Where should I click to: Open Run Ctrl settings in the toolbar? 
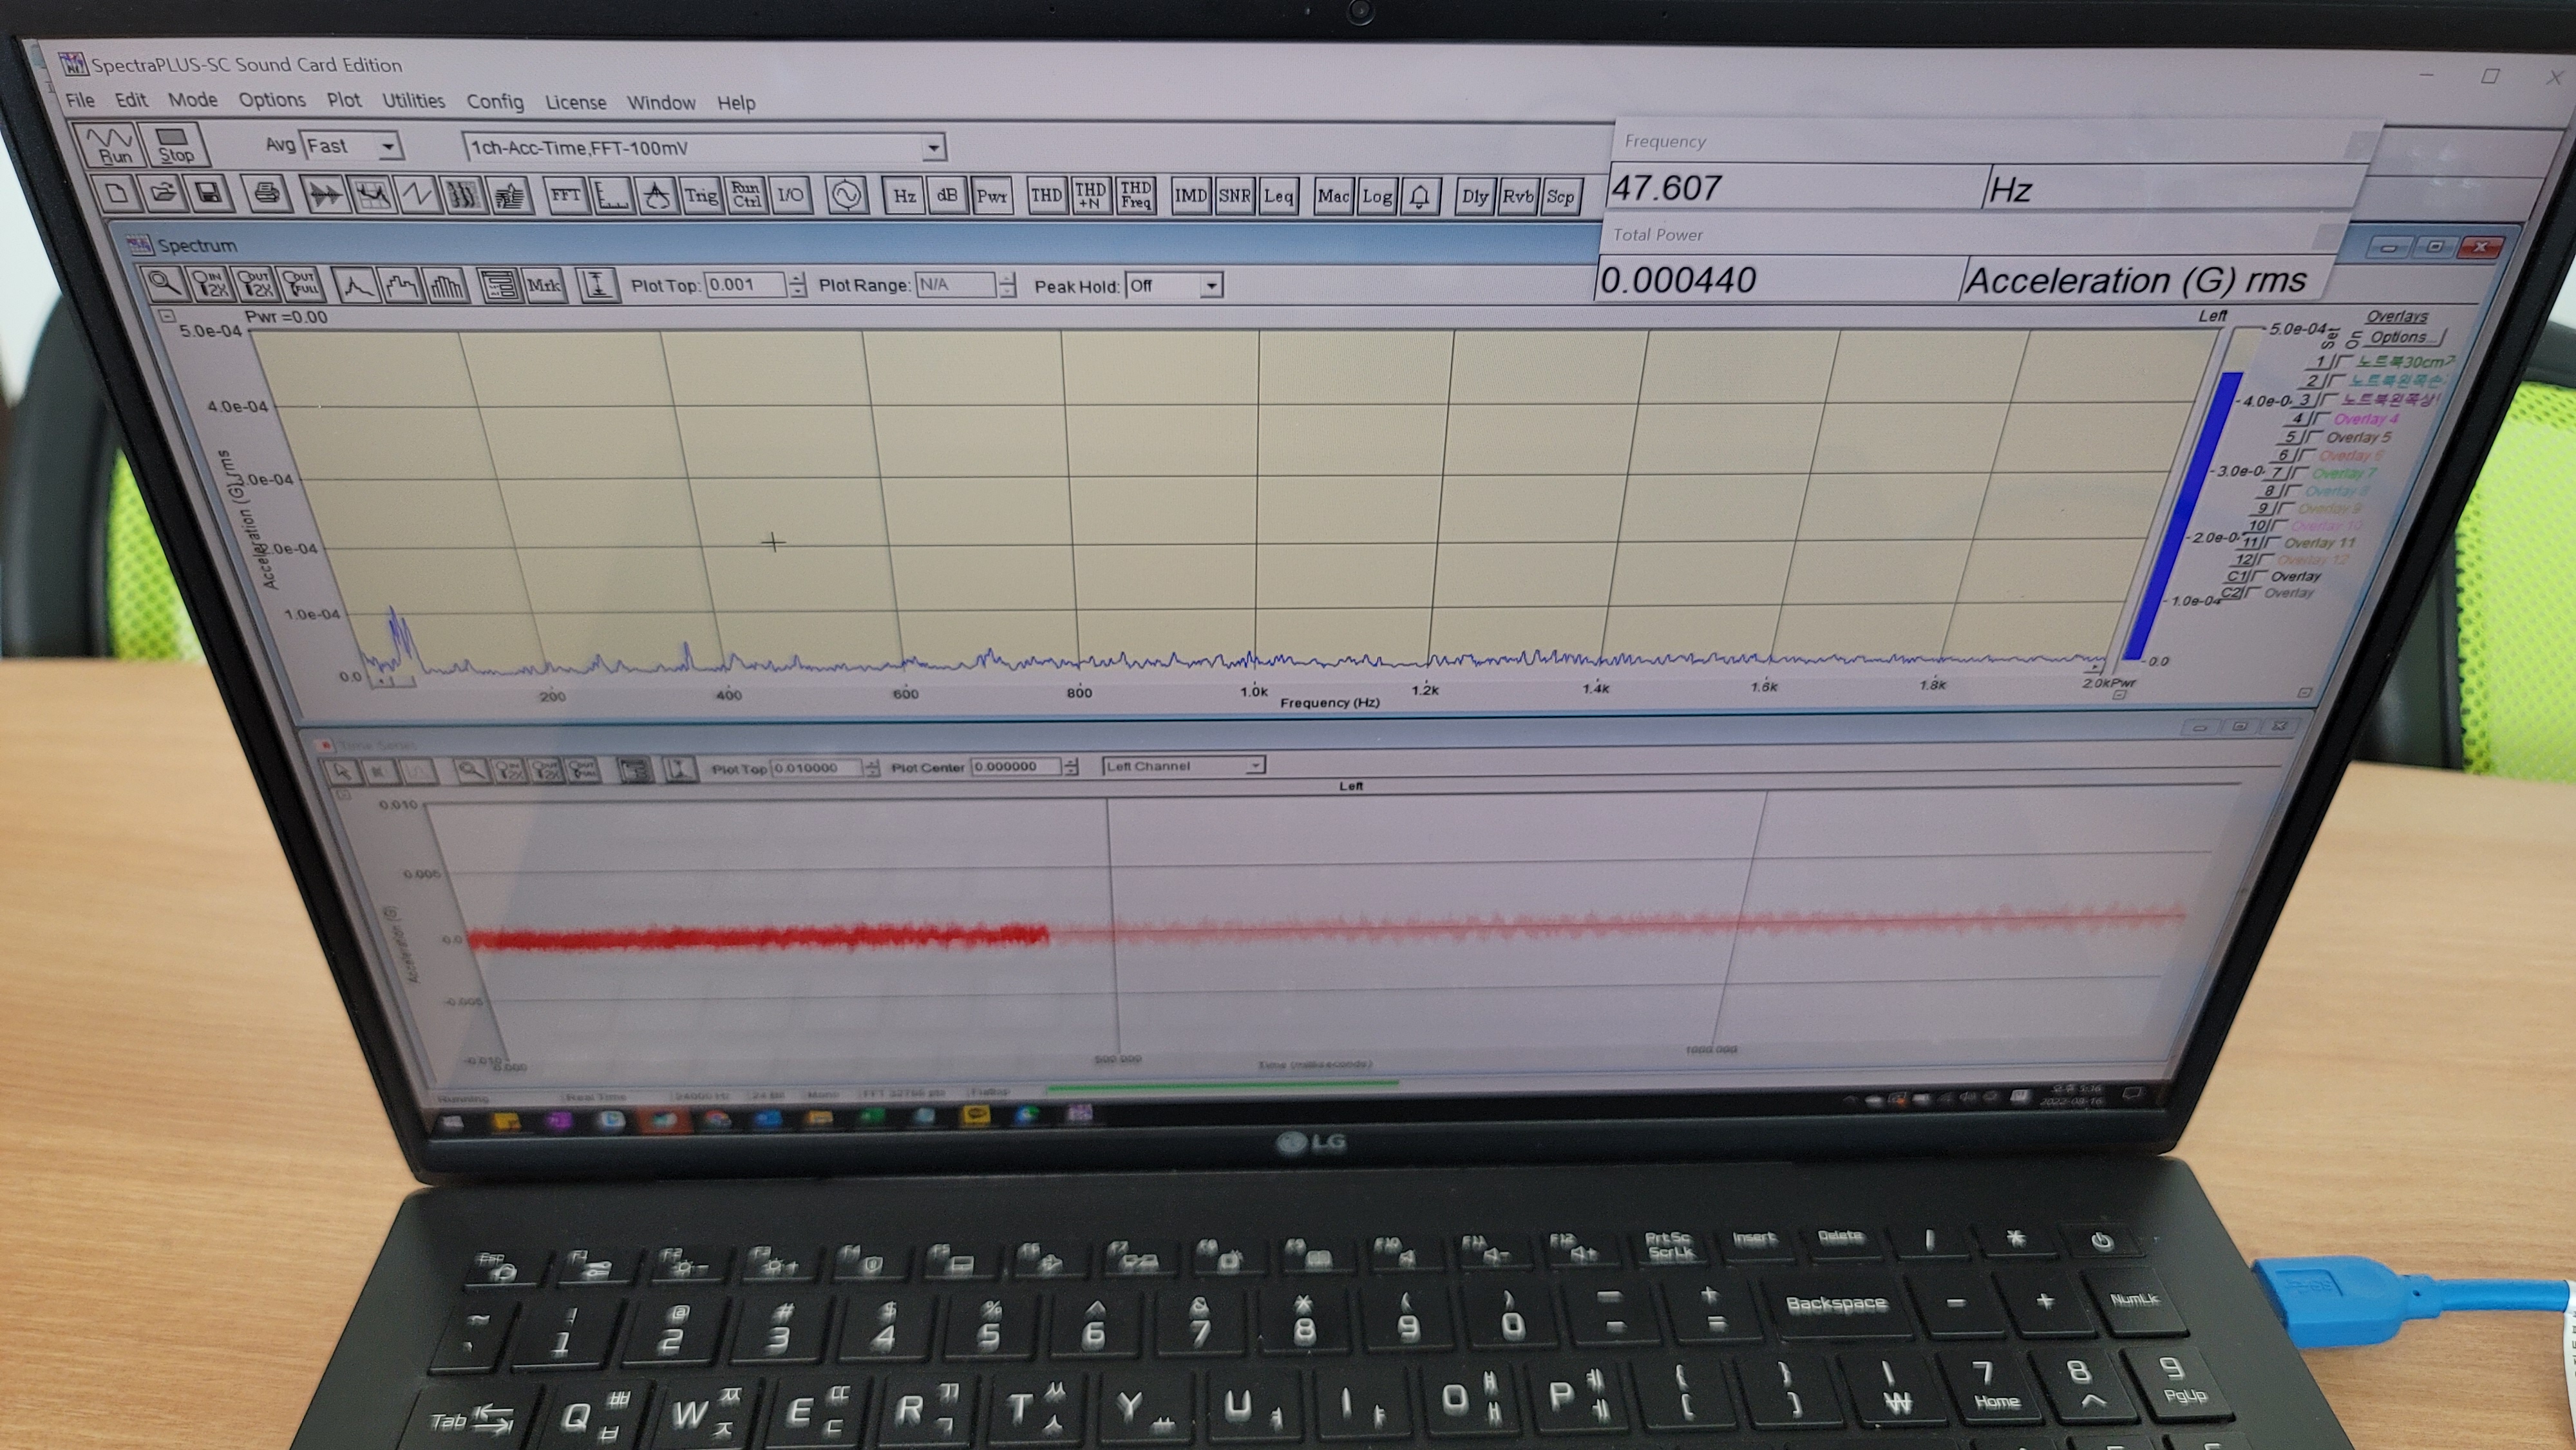[x=746, y=195]
